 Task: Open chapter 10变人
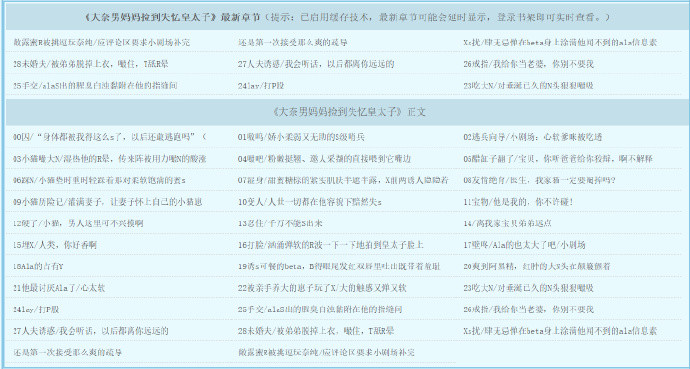(x=310, y=202)
